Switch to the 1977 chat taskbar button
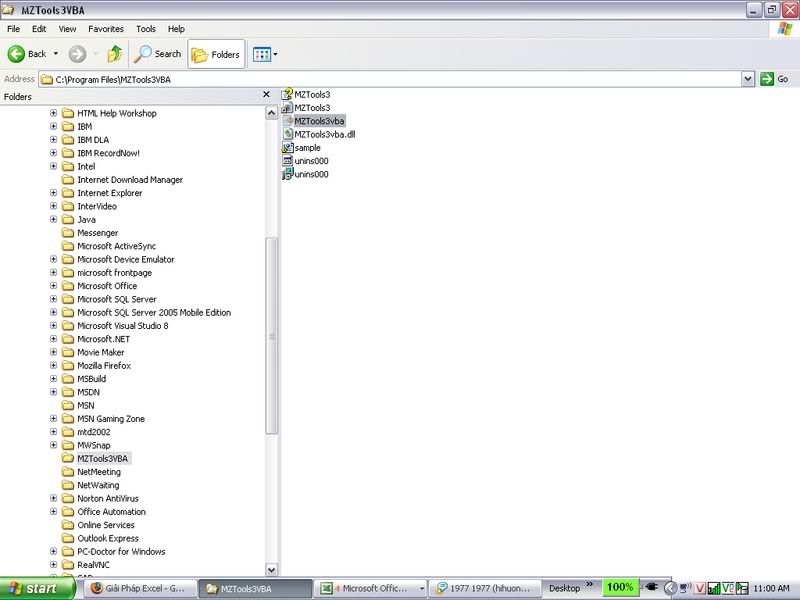800x600 pixels. point(484,588)
